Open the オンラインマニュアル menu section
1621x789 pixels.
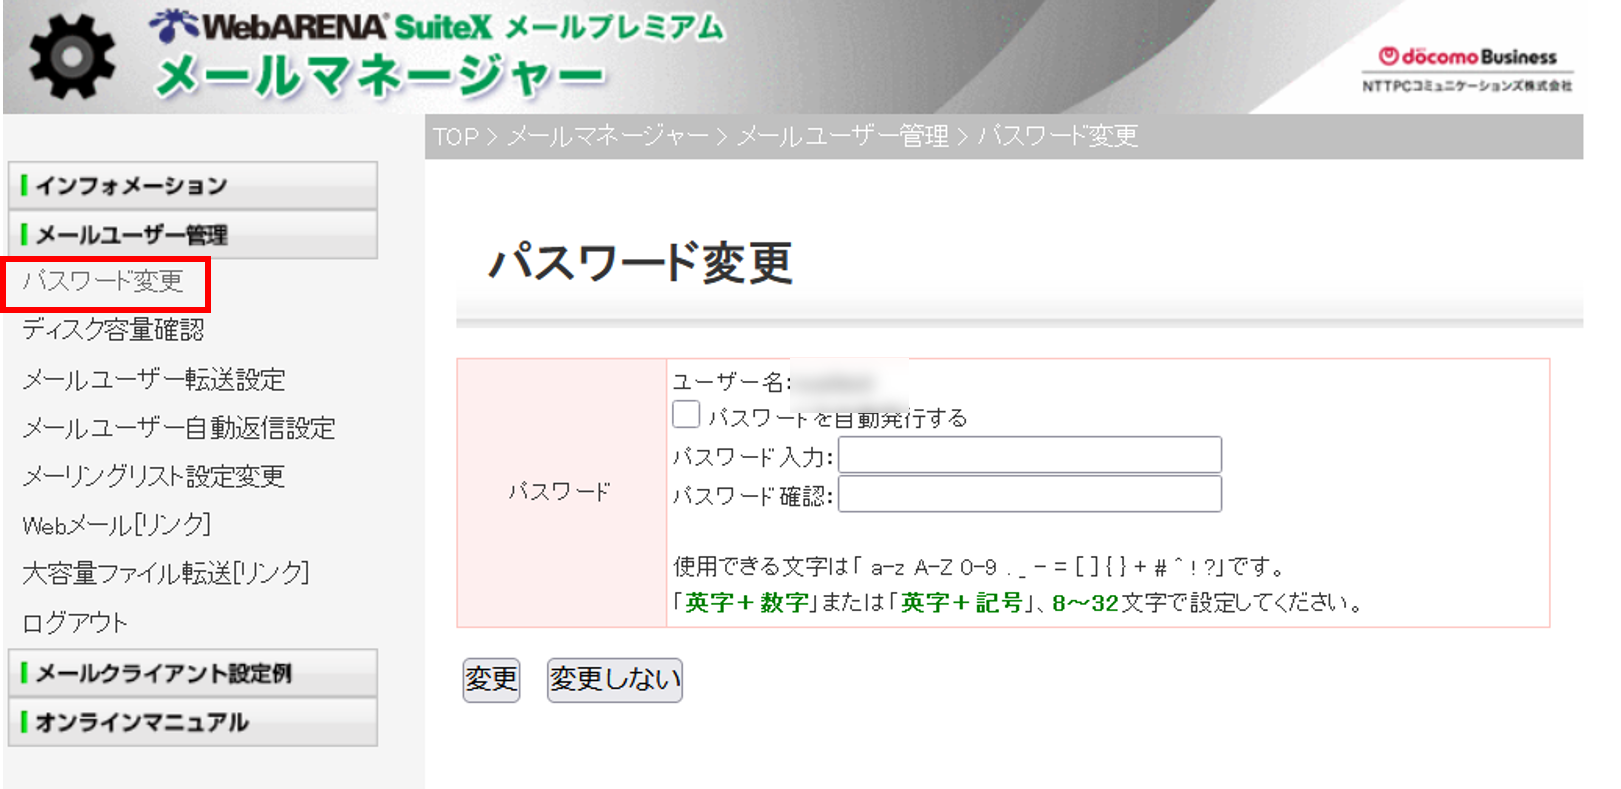(193, 722)
